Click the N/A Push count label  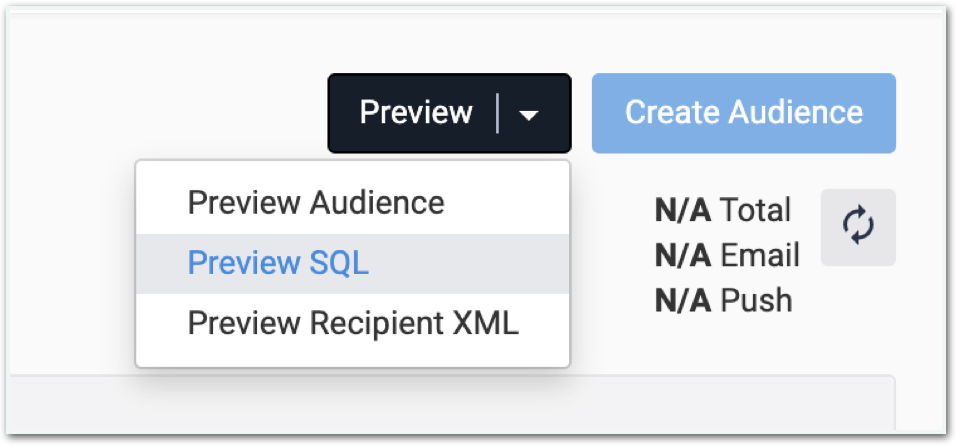(x=723, y=300)
